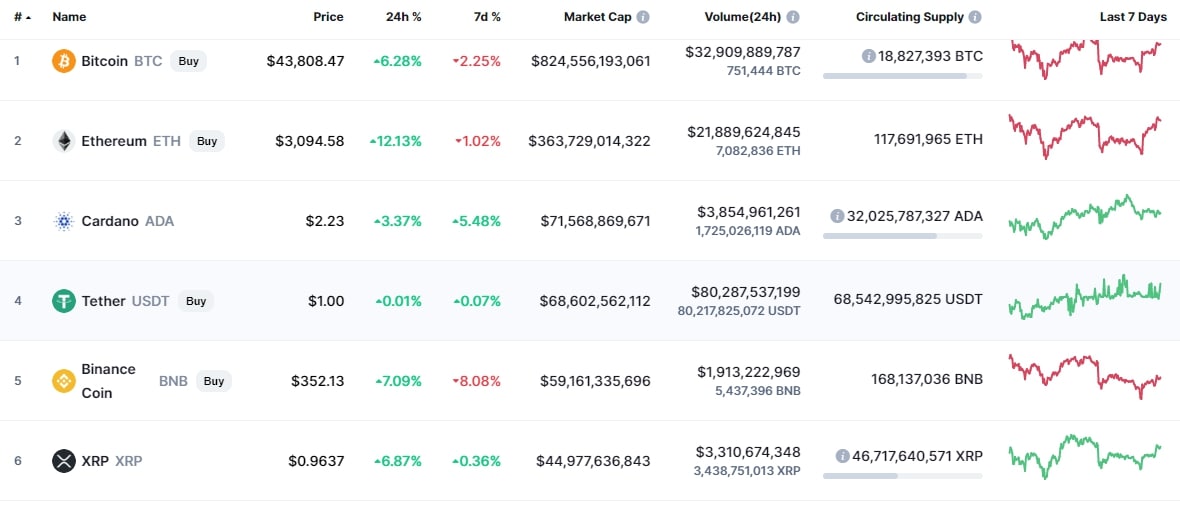Sort by the 7d % column header
This screenshot has width=1180, height=505.
click(487, 17)
